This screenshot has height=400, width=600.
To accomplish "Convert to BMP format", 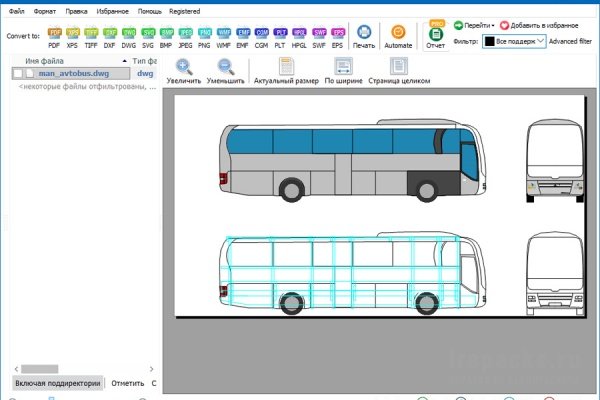I will point(166,38).
